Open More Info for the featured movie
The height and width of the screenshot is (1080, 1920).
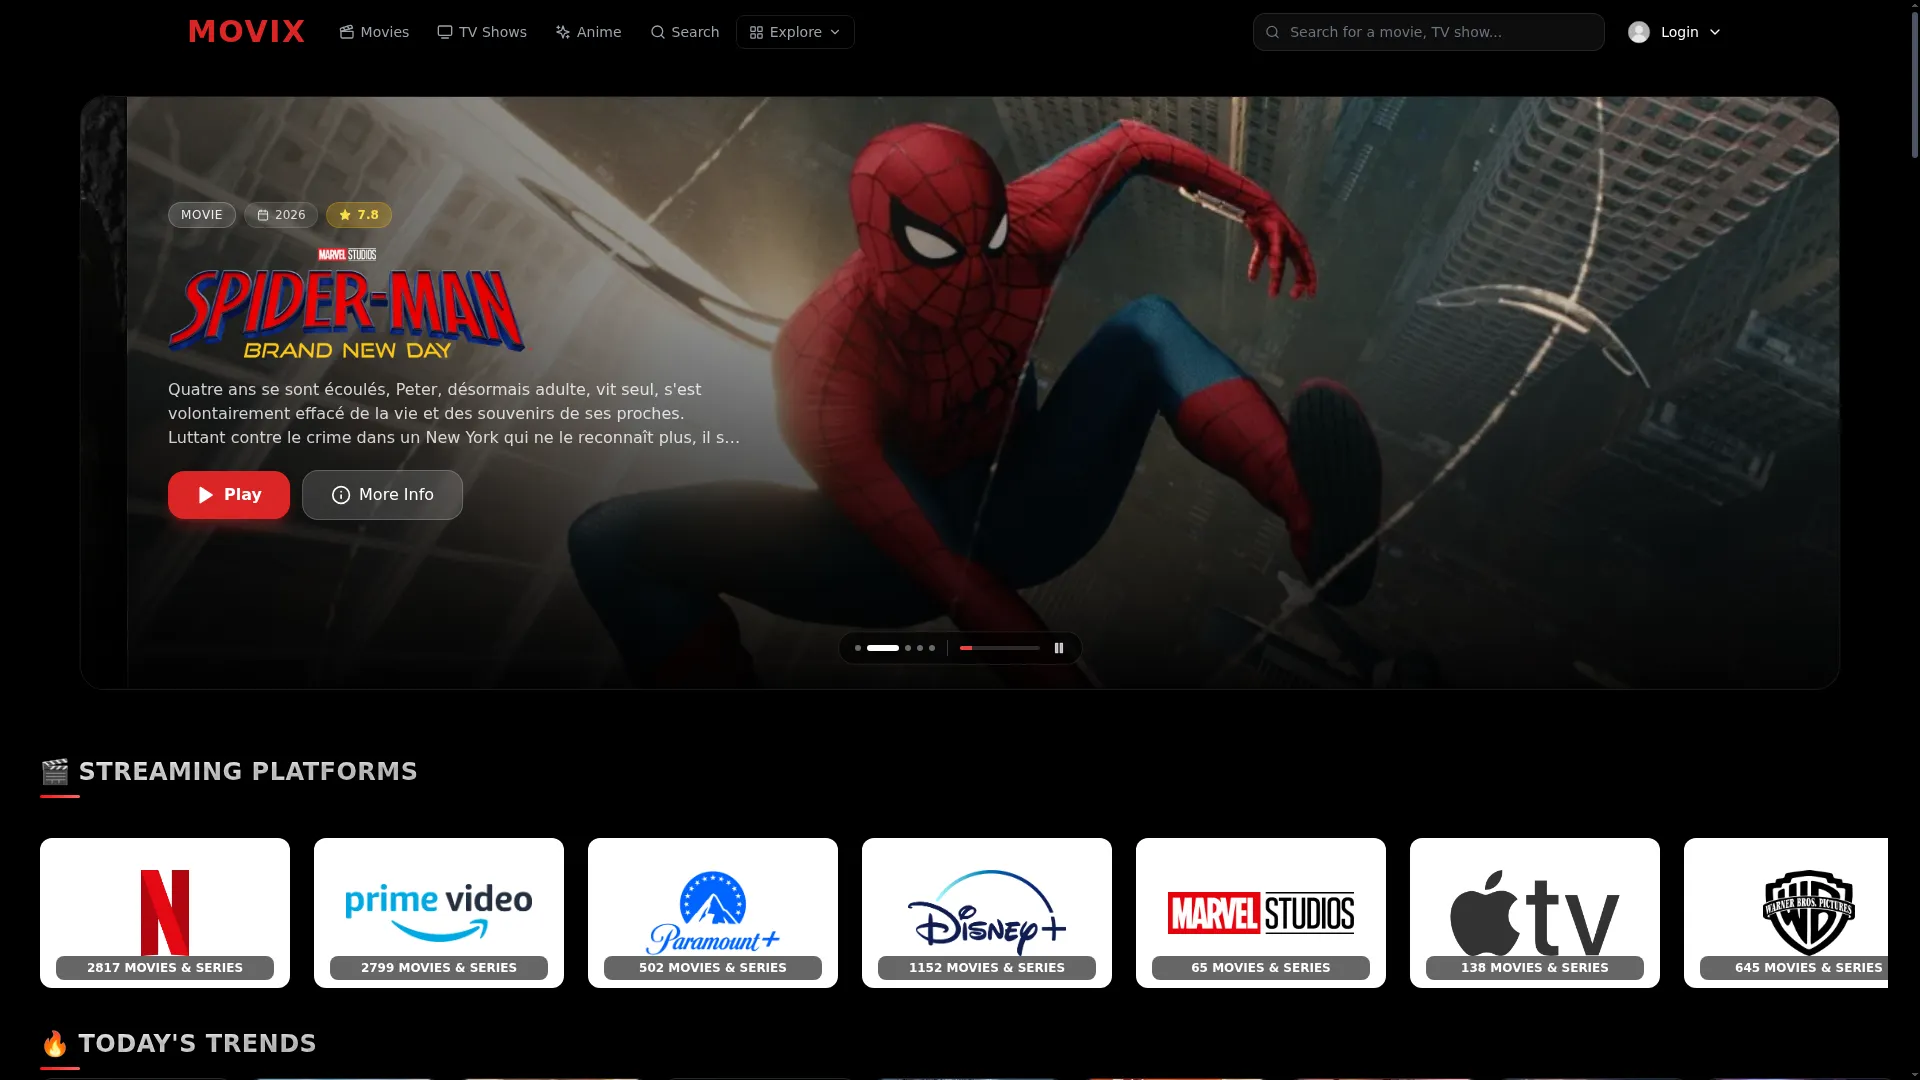tap(382, 495)
